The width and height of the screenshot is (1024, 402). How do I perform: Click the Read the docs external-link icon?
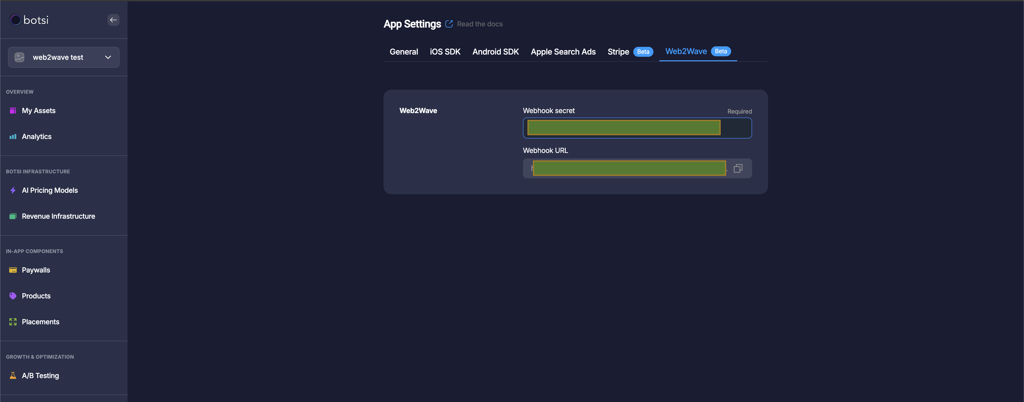coord(449,24)
